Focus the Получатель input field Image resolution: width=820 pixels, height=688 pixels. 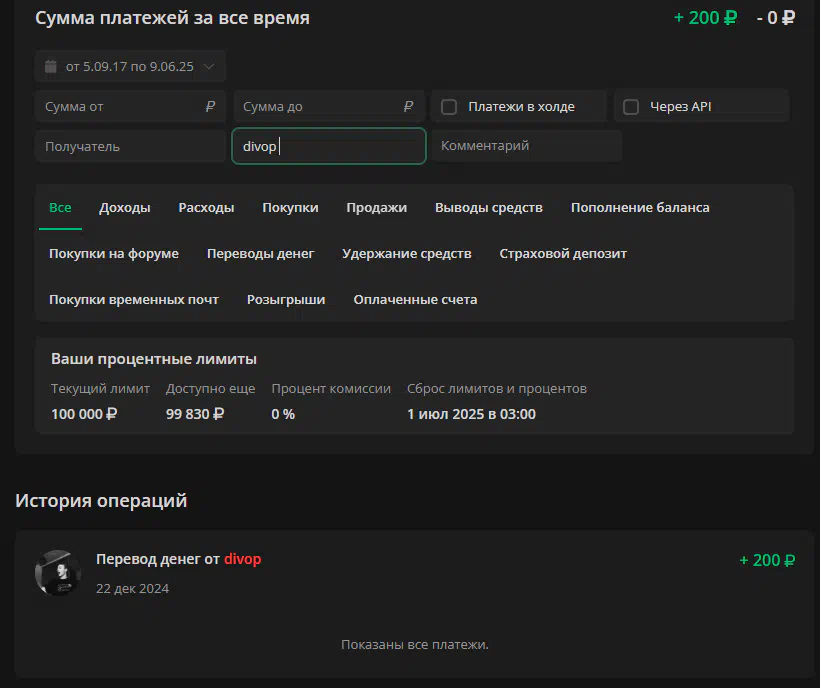click(130, 146)
